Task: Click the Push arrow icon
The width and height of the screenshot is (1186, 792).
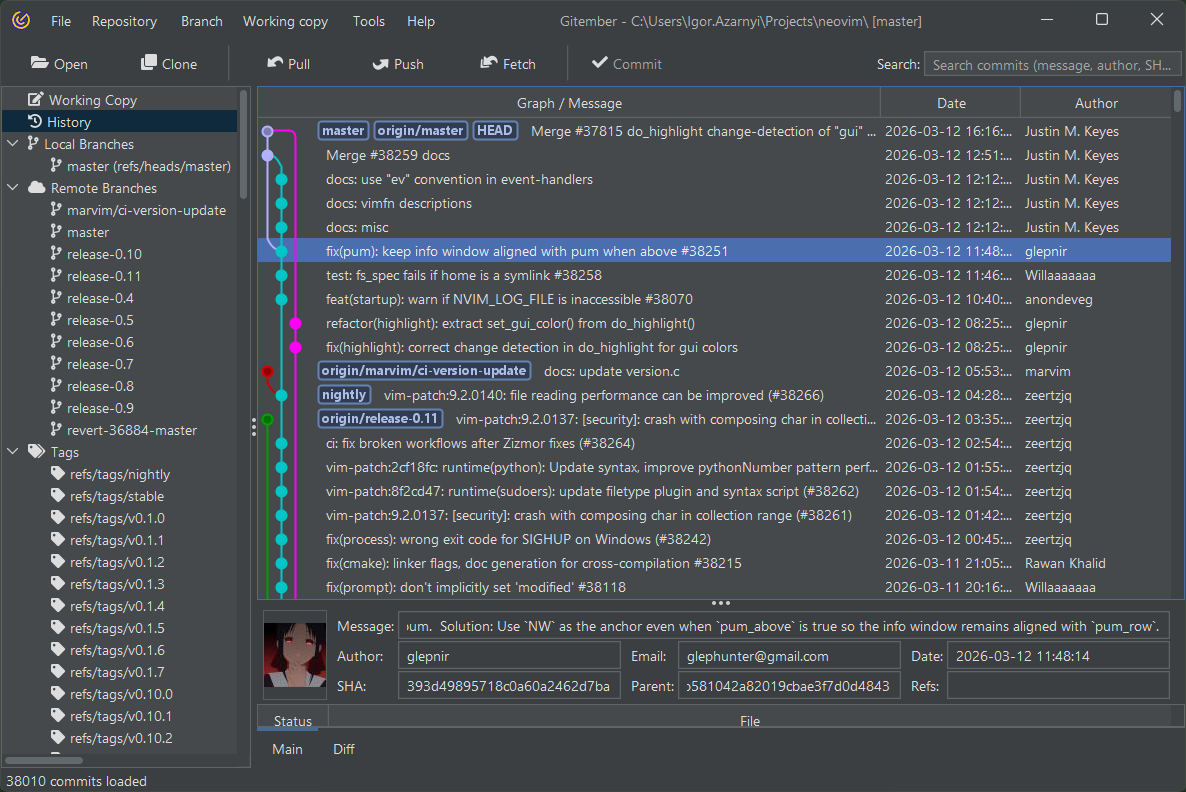Action: click(381, 63)
